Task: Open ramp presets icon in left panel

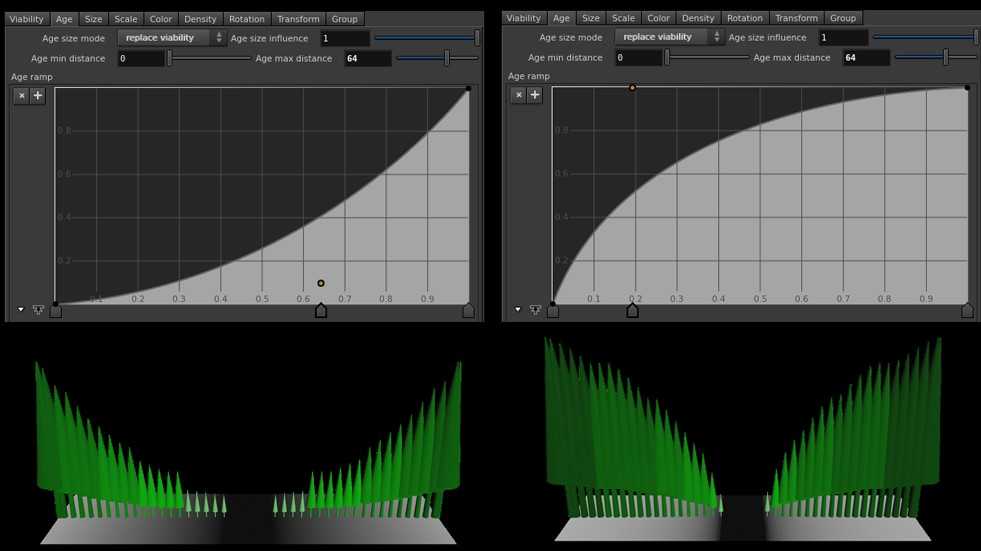Action: pos(38,310)
